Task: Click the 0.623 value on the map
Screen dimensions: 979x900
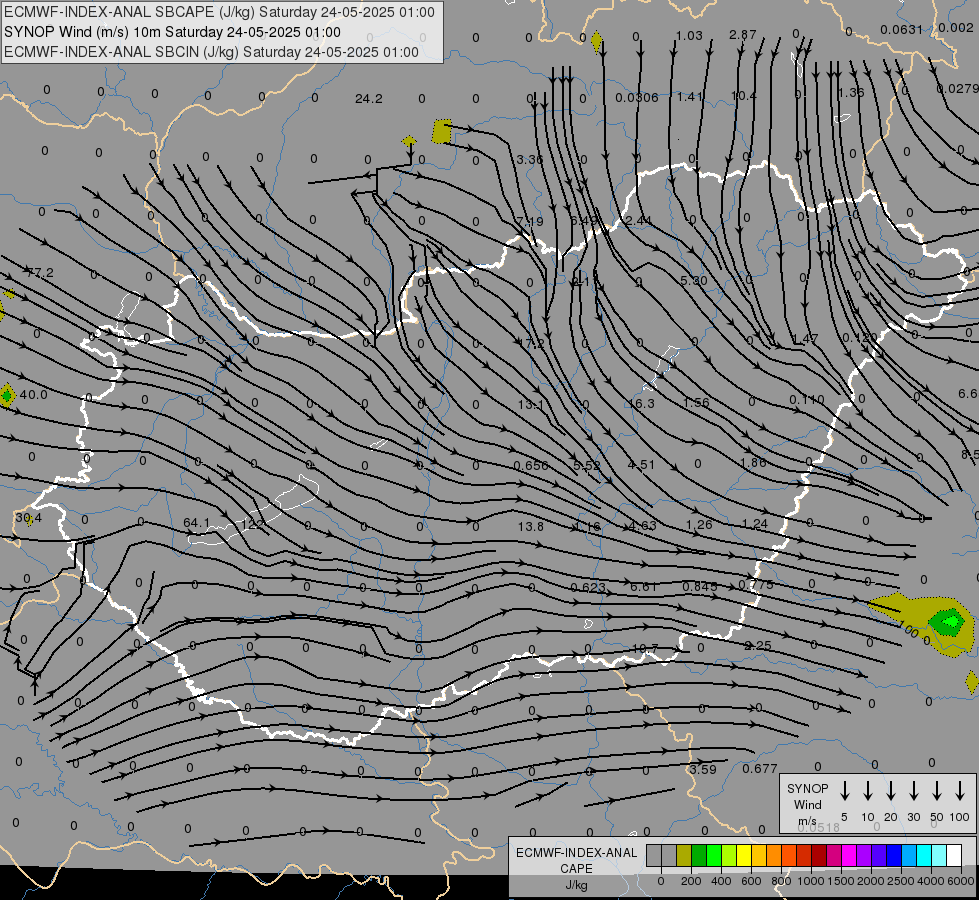Action: (588, 588)
